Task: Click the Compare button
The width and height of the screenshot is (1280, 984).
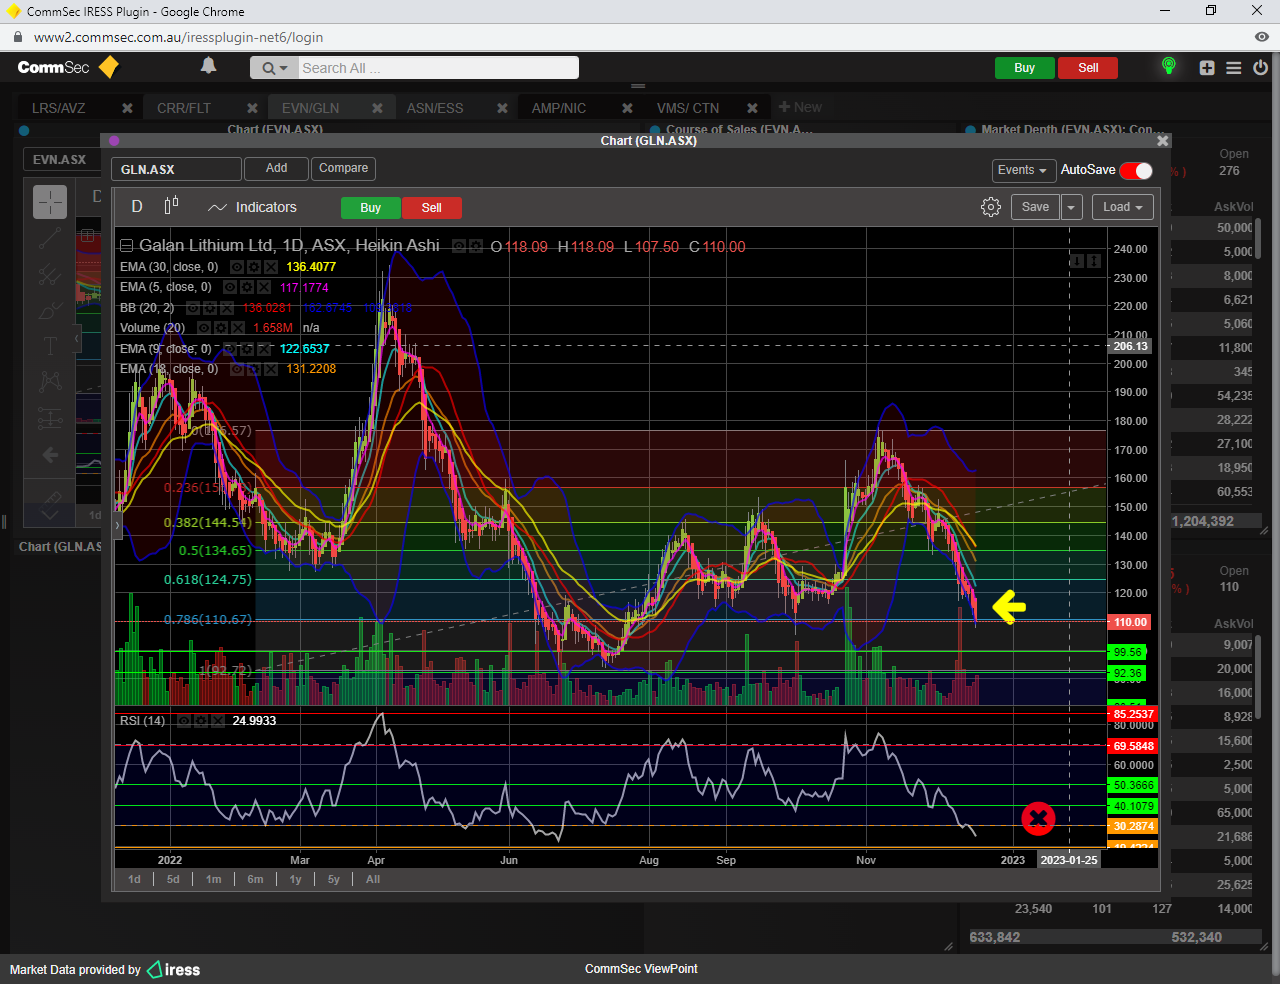Action: pyautogui.click(x=343, y=168)
